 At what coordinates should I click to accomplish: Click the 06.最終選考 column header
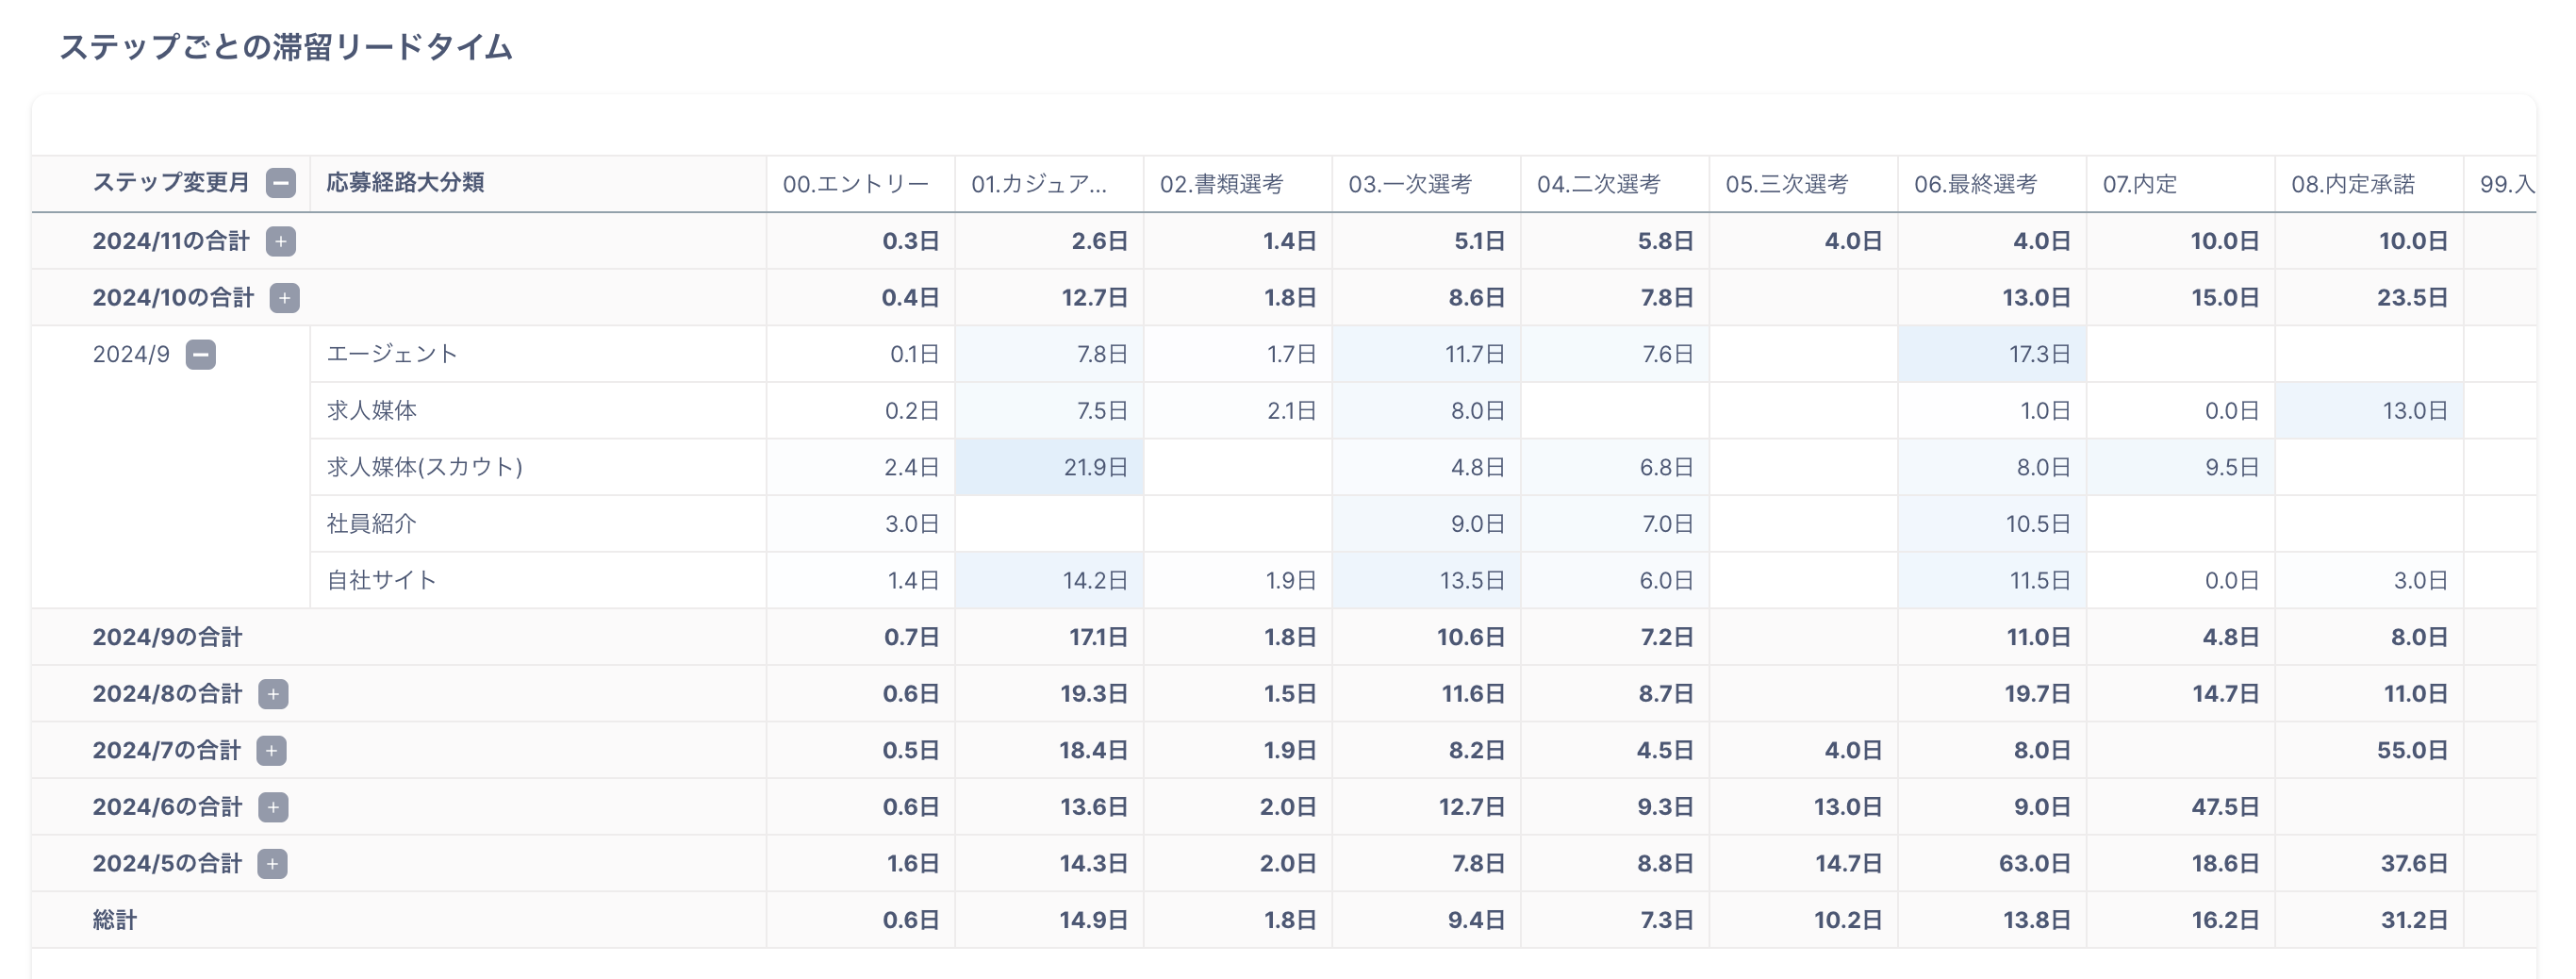point(1975,184)
